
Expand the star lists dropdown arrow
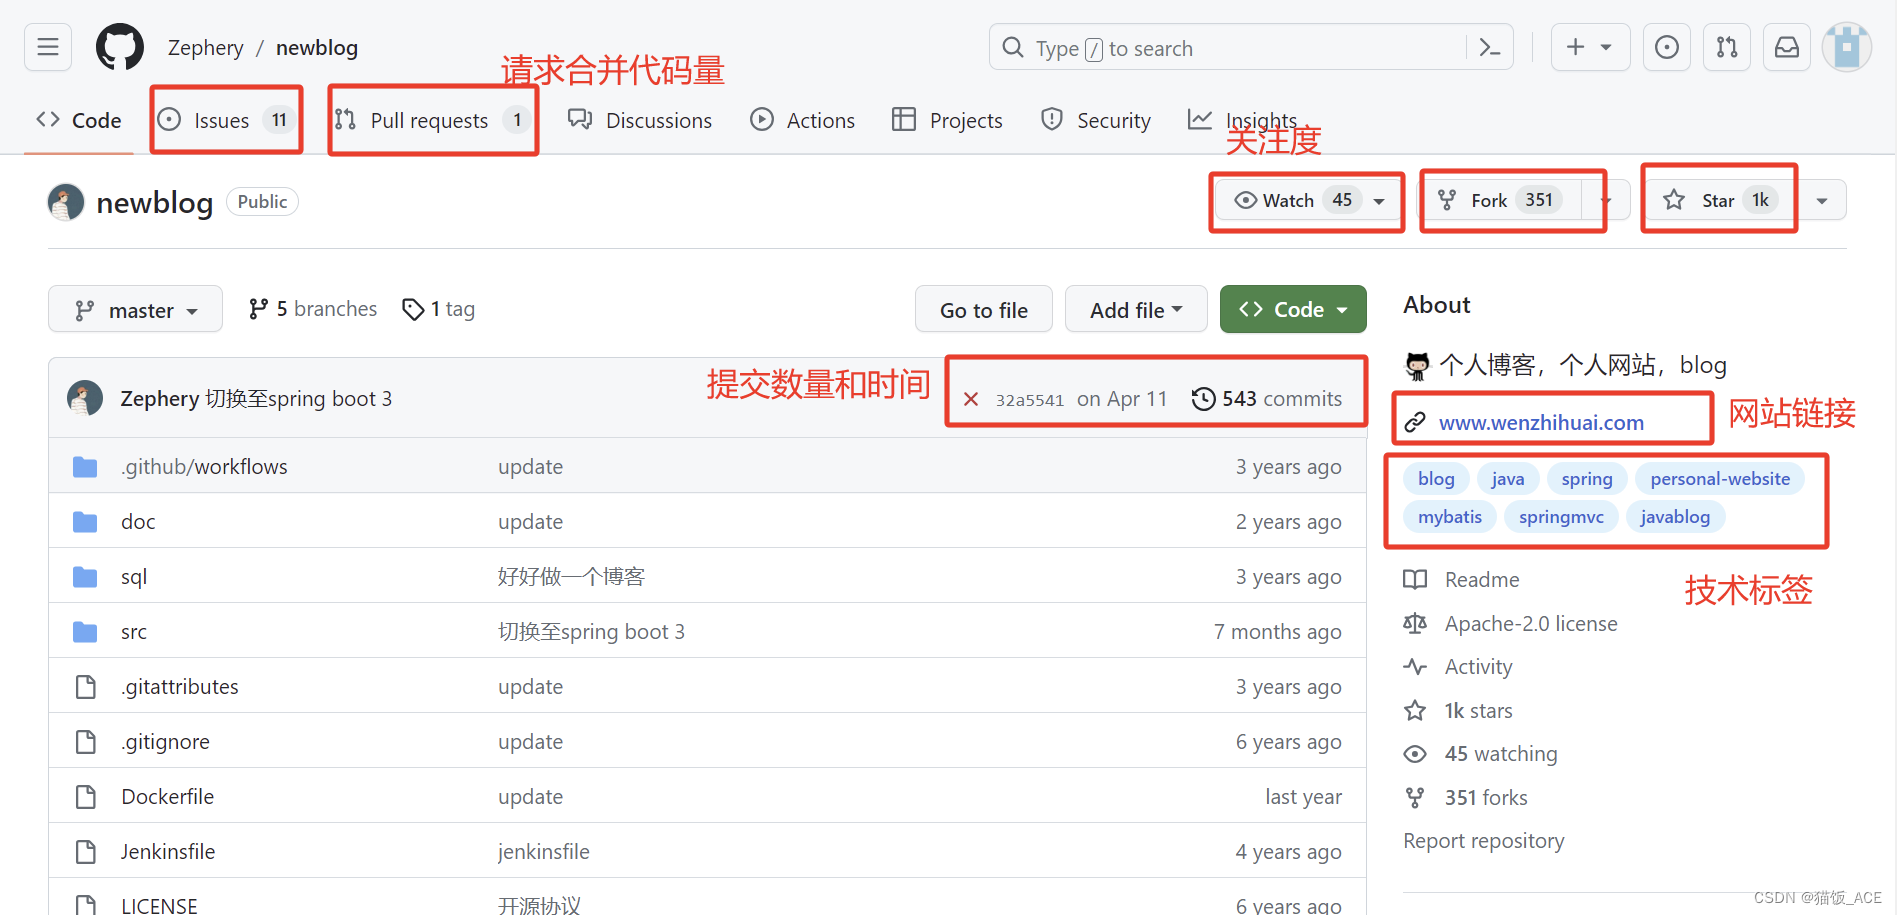1822,200
